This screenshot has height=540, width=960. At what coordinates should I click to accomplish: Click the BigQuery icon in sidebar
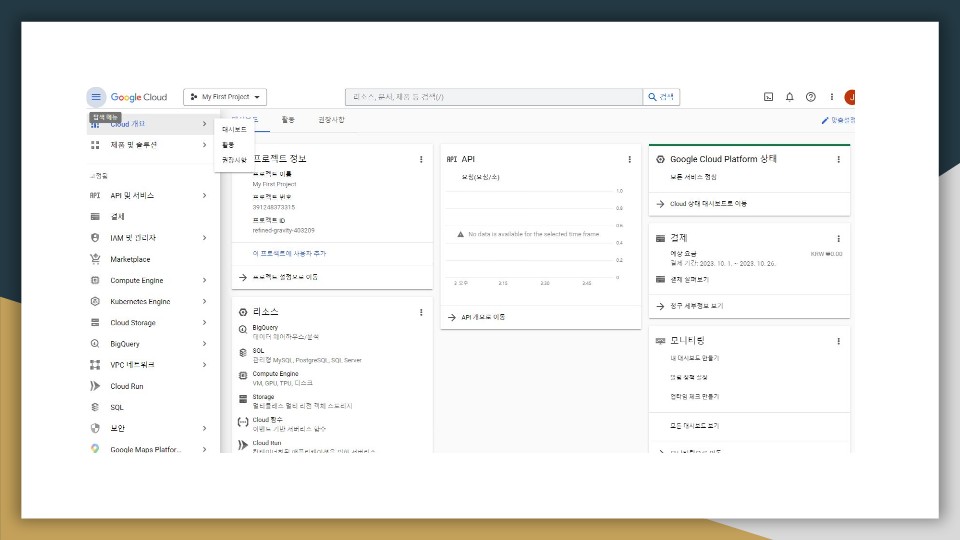coord(95,343)
